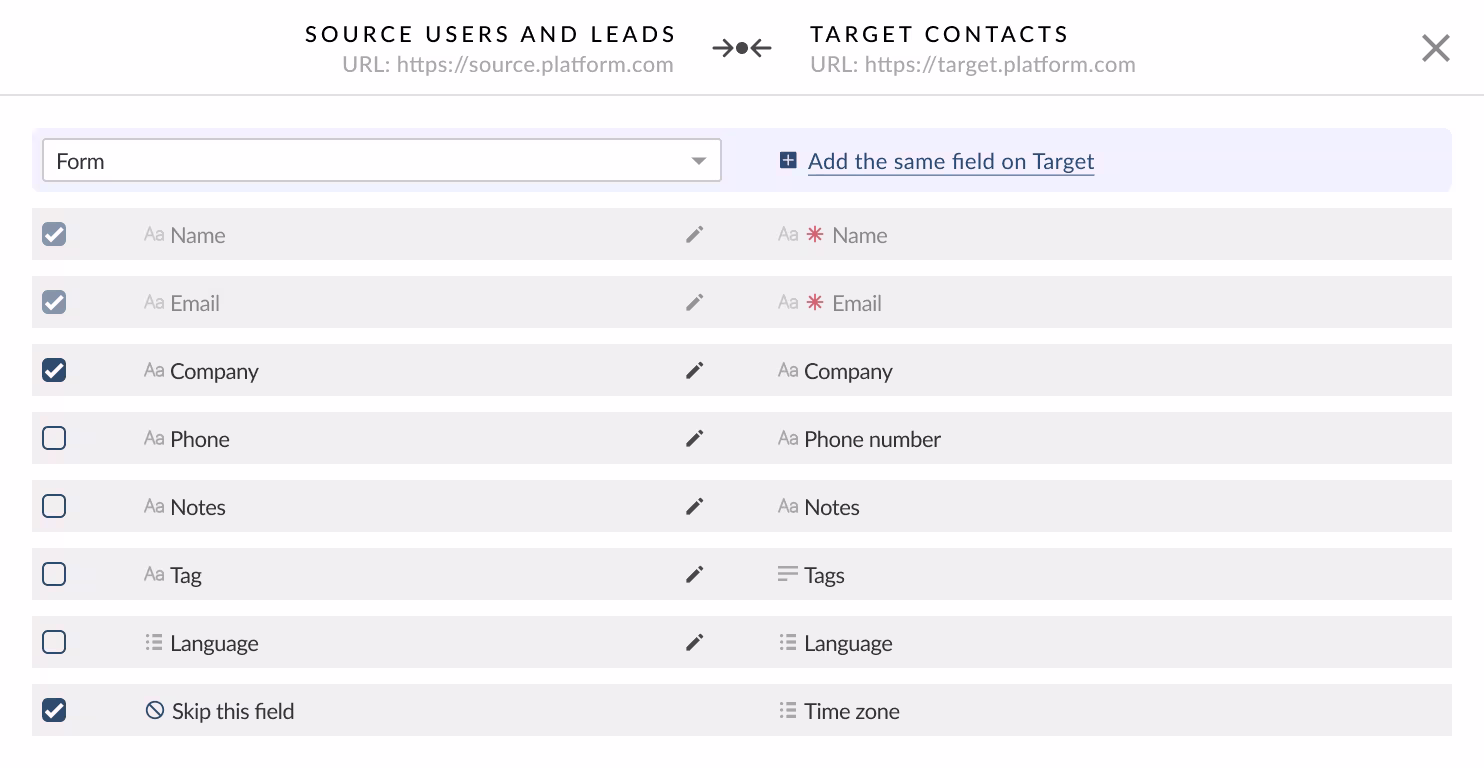1484x768 pixels.
Task: Click the pencil edit icon for Phone
Action: 695,439
